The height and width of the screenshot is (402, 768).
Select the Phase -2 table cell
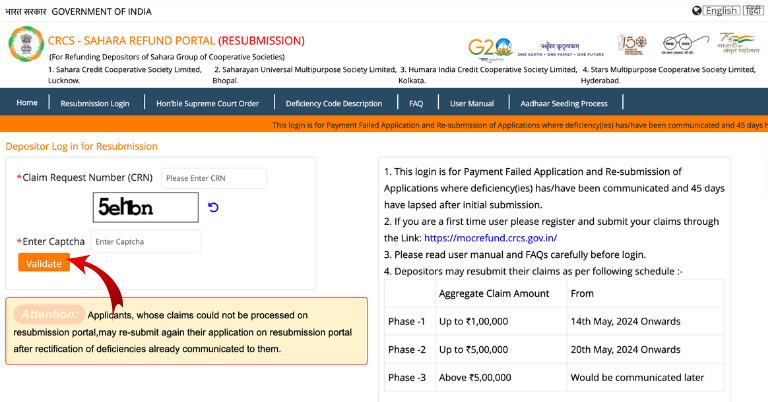pos(410,349)
